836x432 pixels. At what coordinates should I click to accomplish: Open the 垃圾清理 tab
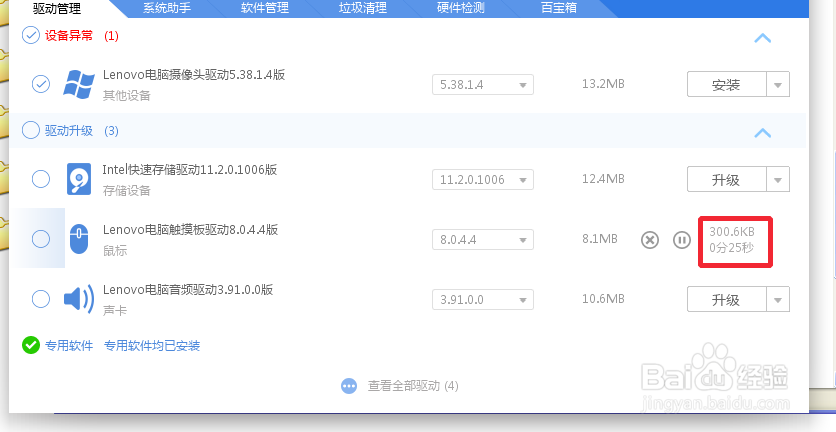click(363, 8)
